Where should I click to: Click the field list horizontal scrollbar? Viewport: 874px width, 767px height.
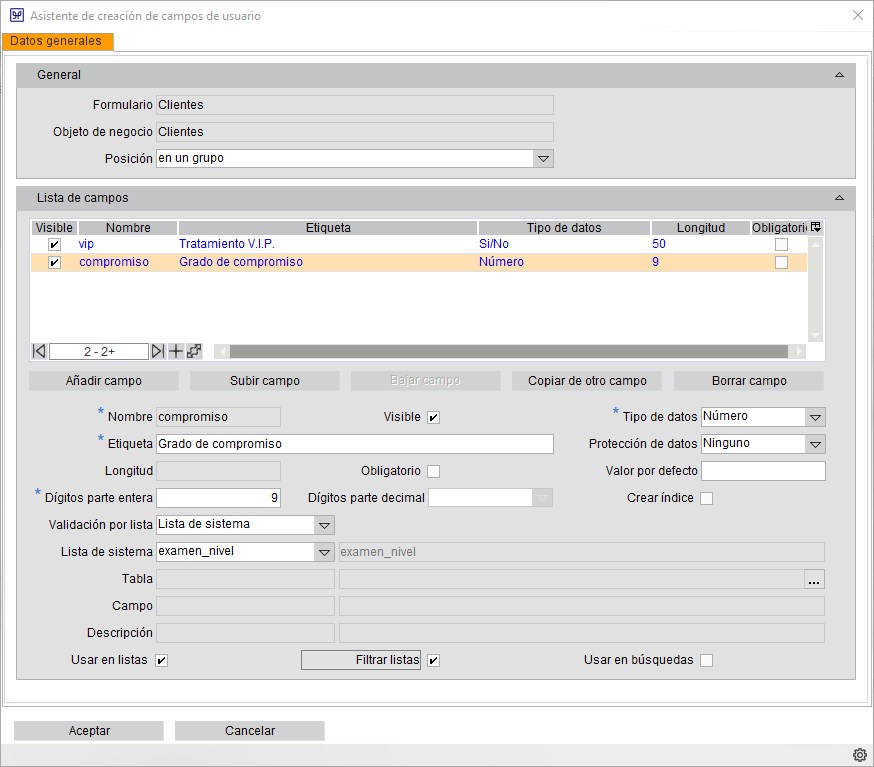pos(508,351)
